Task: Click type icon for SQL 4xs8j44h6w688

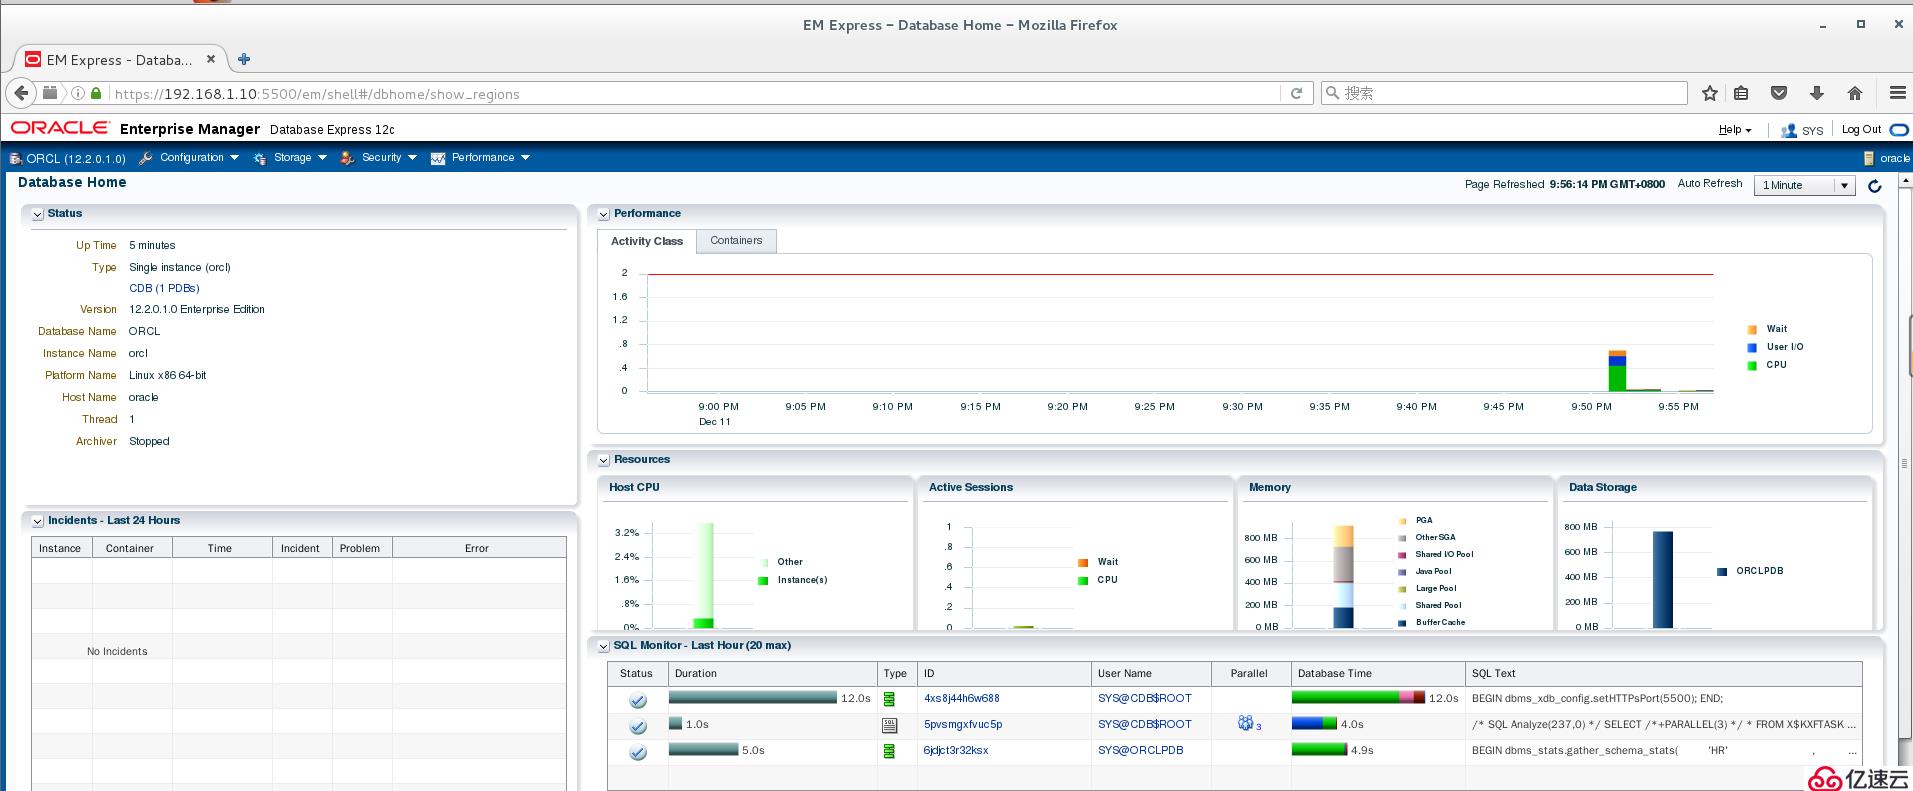Action: click(889, 699)
